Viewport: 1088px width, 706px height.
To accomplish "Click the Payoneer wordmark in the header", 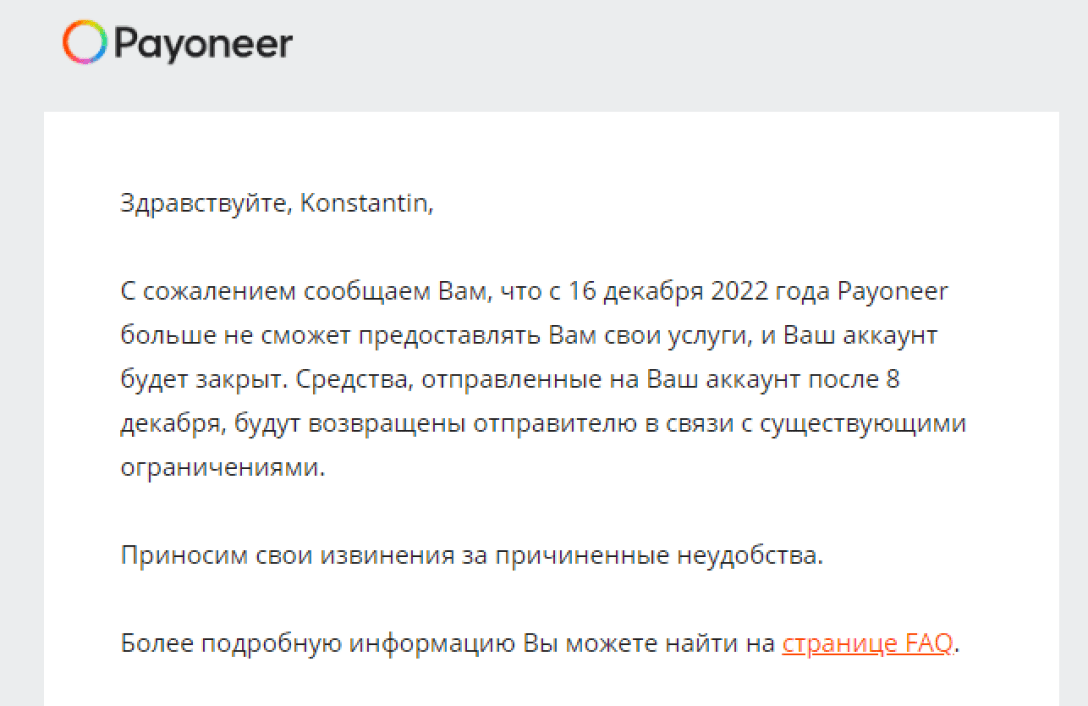I will tap(203, 44).
